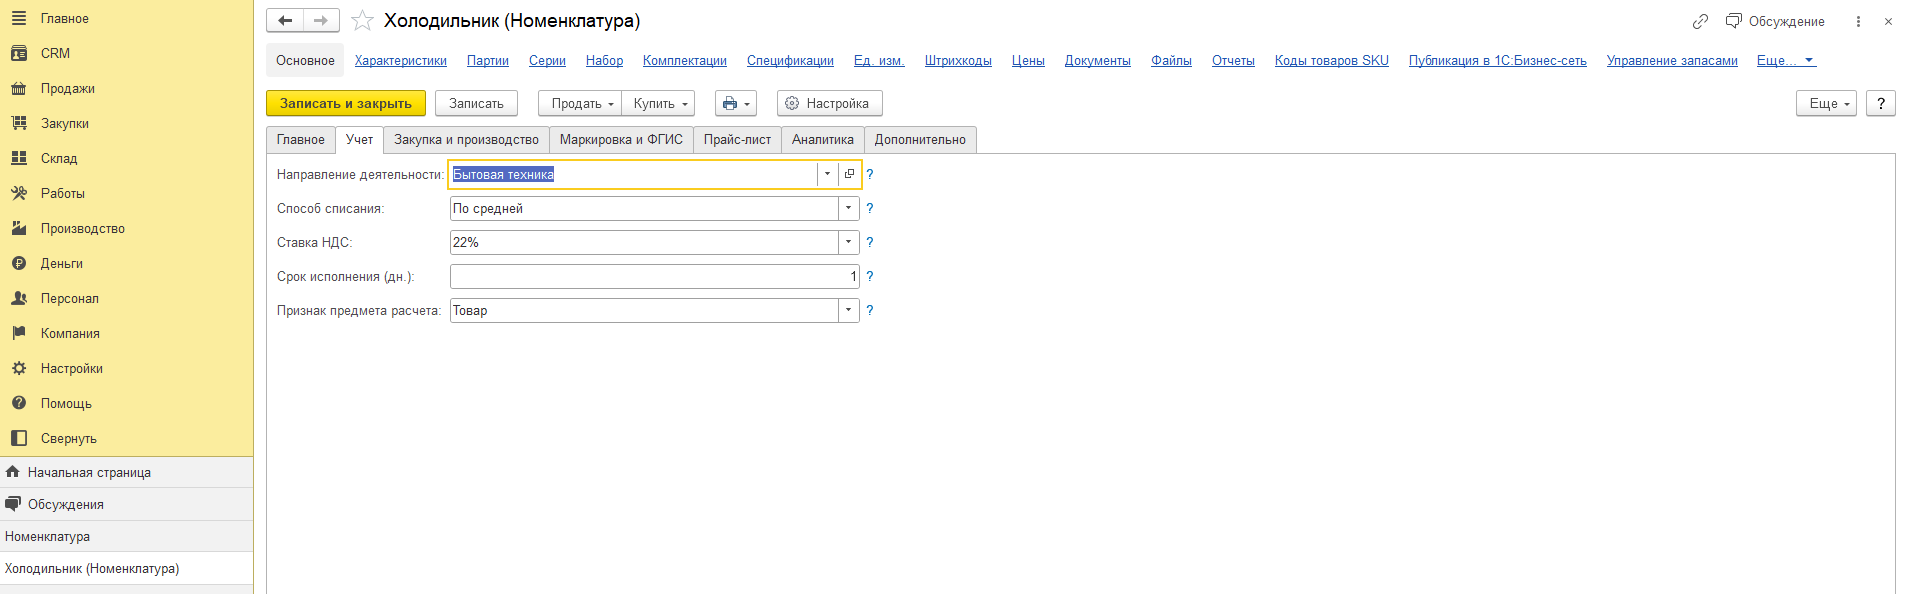Open Коды товаров SKU link
Image resolution: width=1909 pixels, height=594 pixels.
point(1332,60)
